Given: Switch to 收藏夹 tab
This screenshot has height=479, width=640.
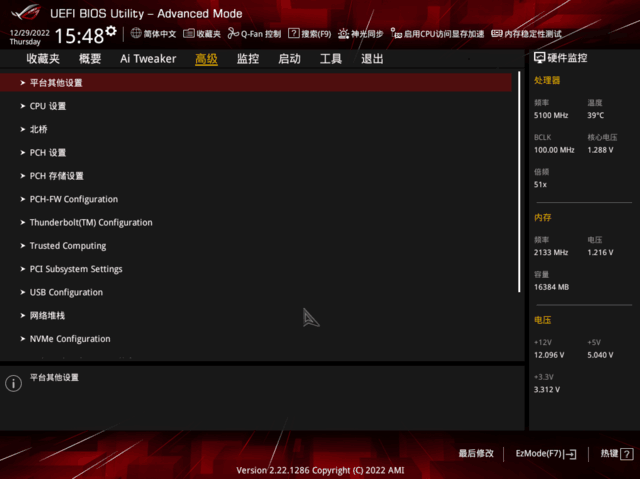Looking at the screenshot, I should [x=43, y=59].
